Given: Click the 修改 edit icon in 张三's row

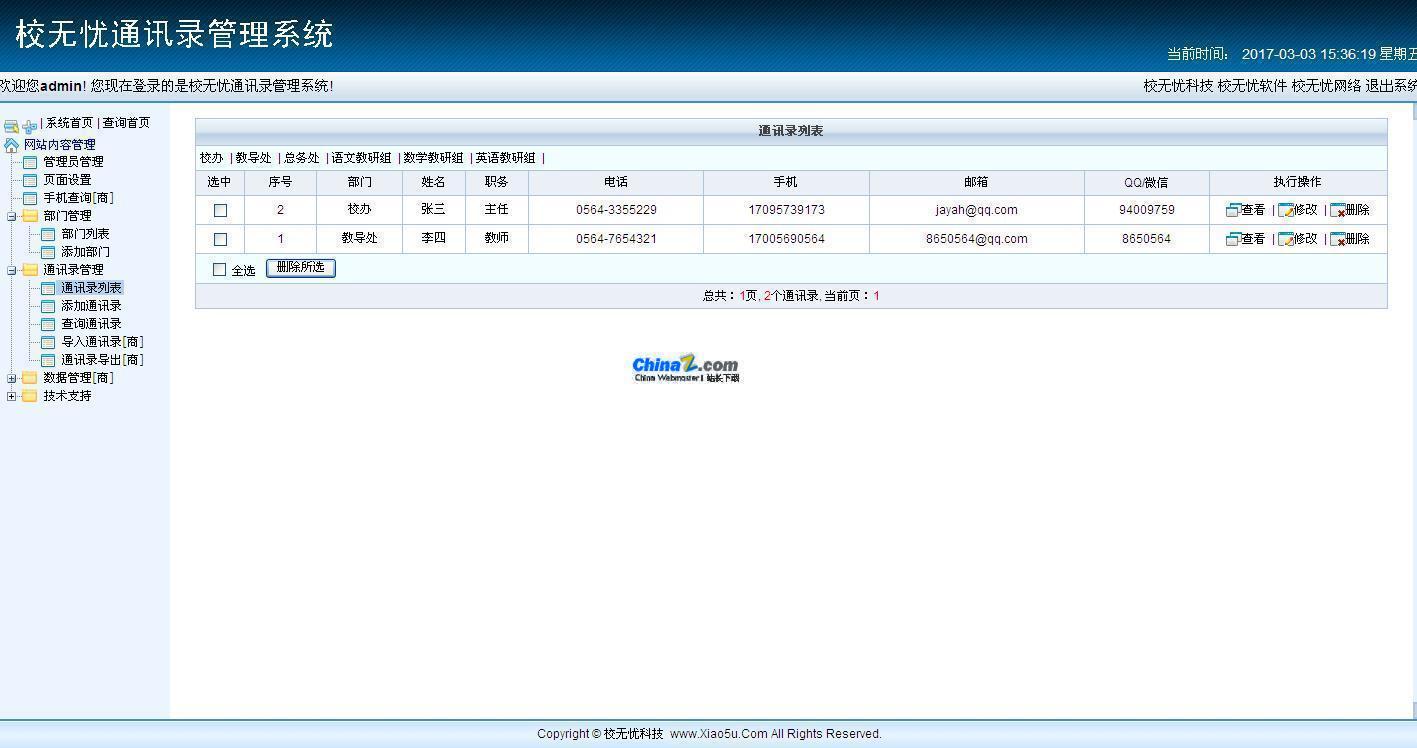Looking at the screenshot, I should point(1286,210).
